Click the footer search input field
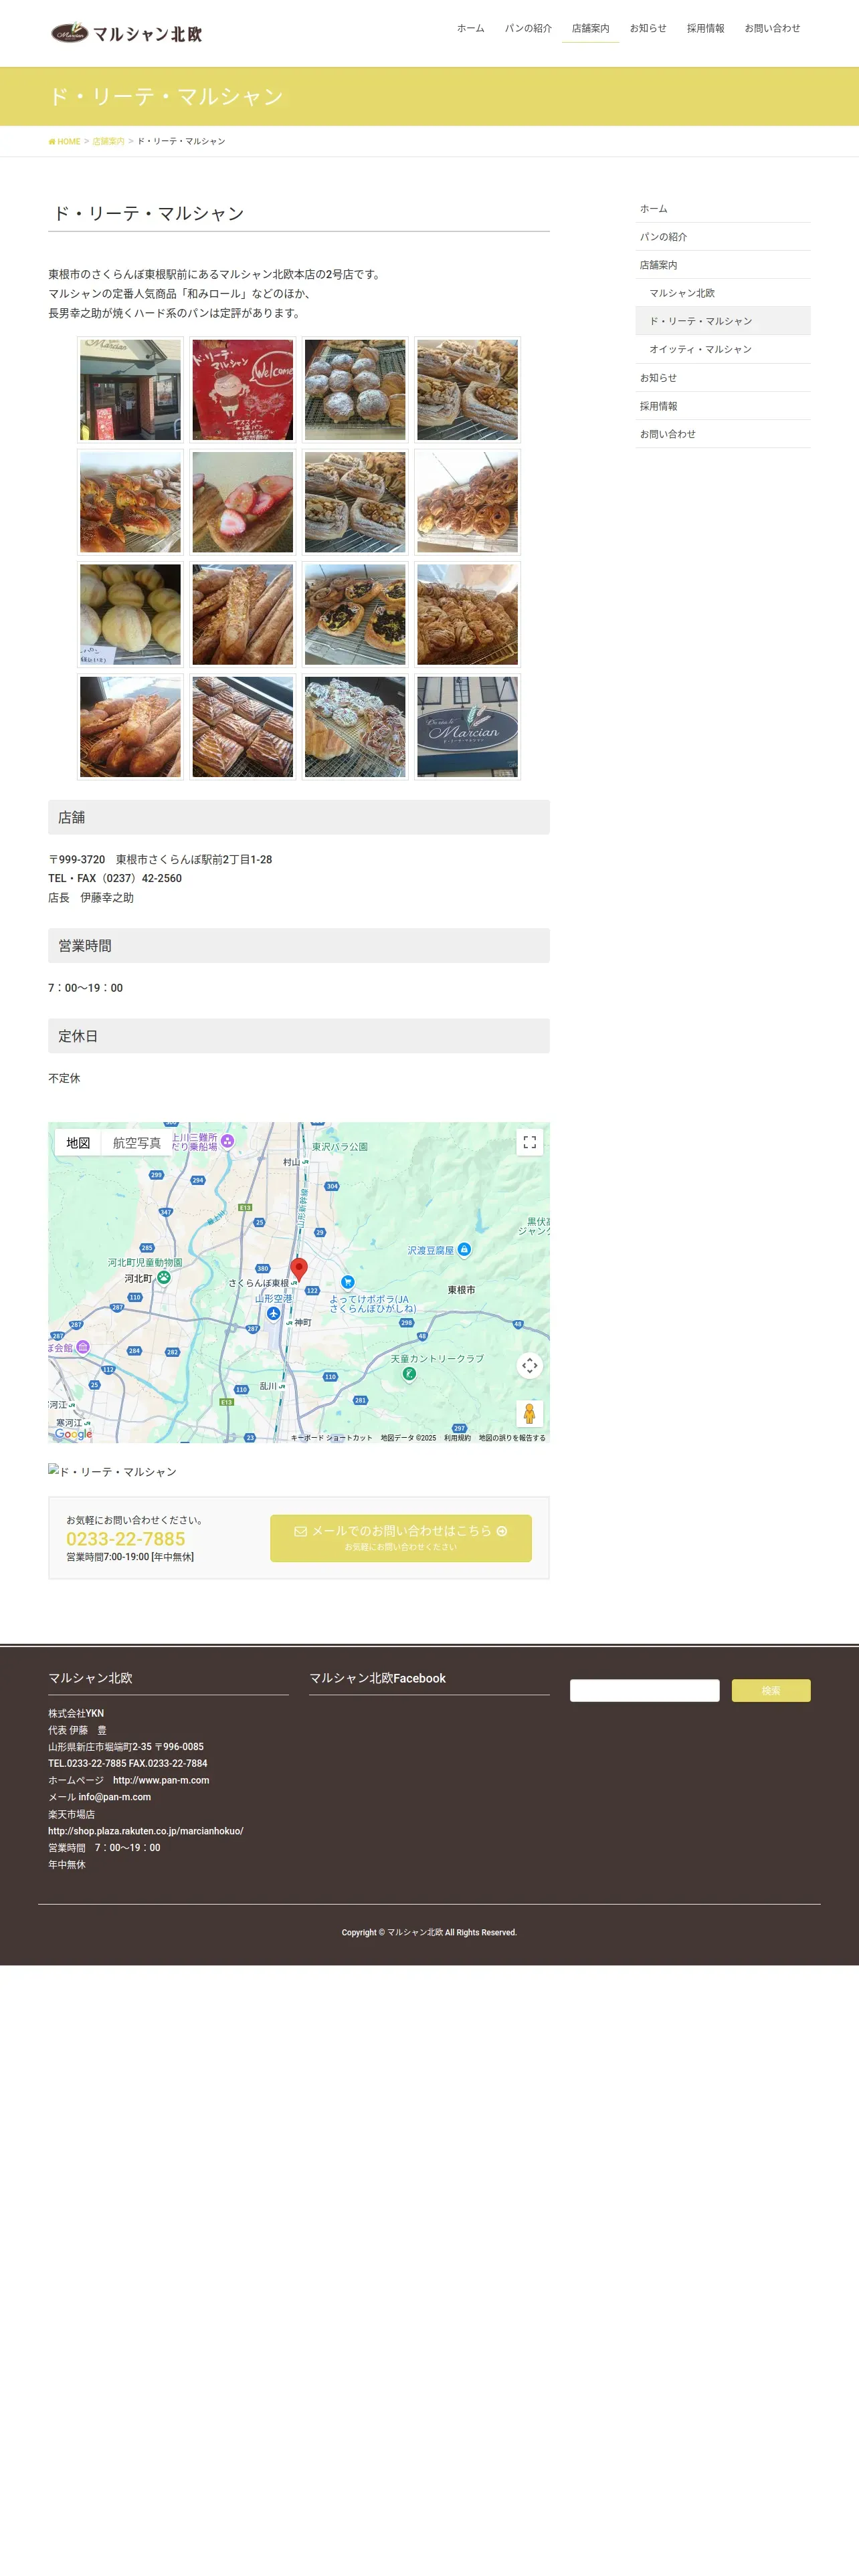 645,1690
